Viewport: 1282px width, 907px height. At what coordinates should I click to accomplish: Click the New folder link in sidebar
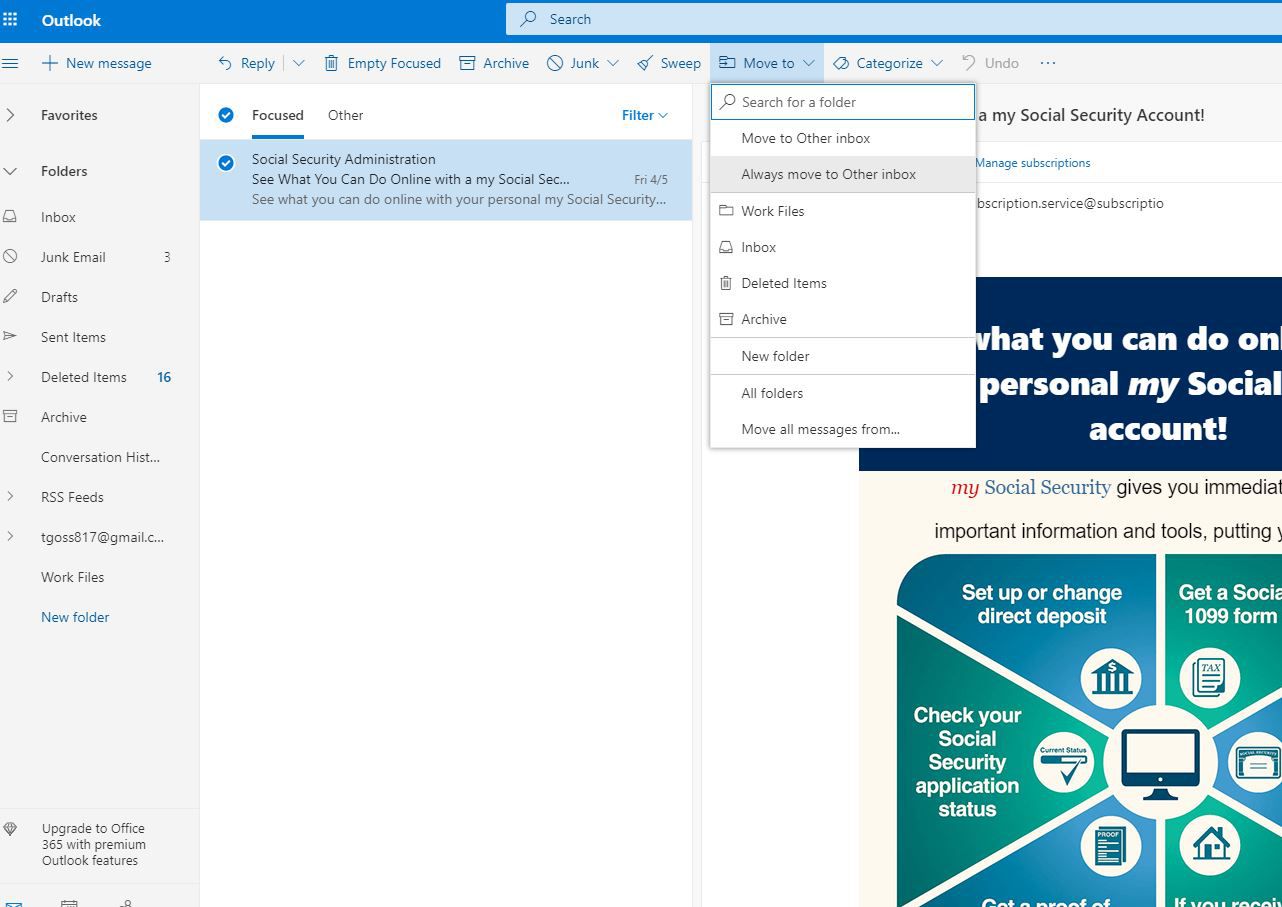click(75, 617)
